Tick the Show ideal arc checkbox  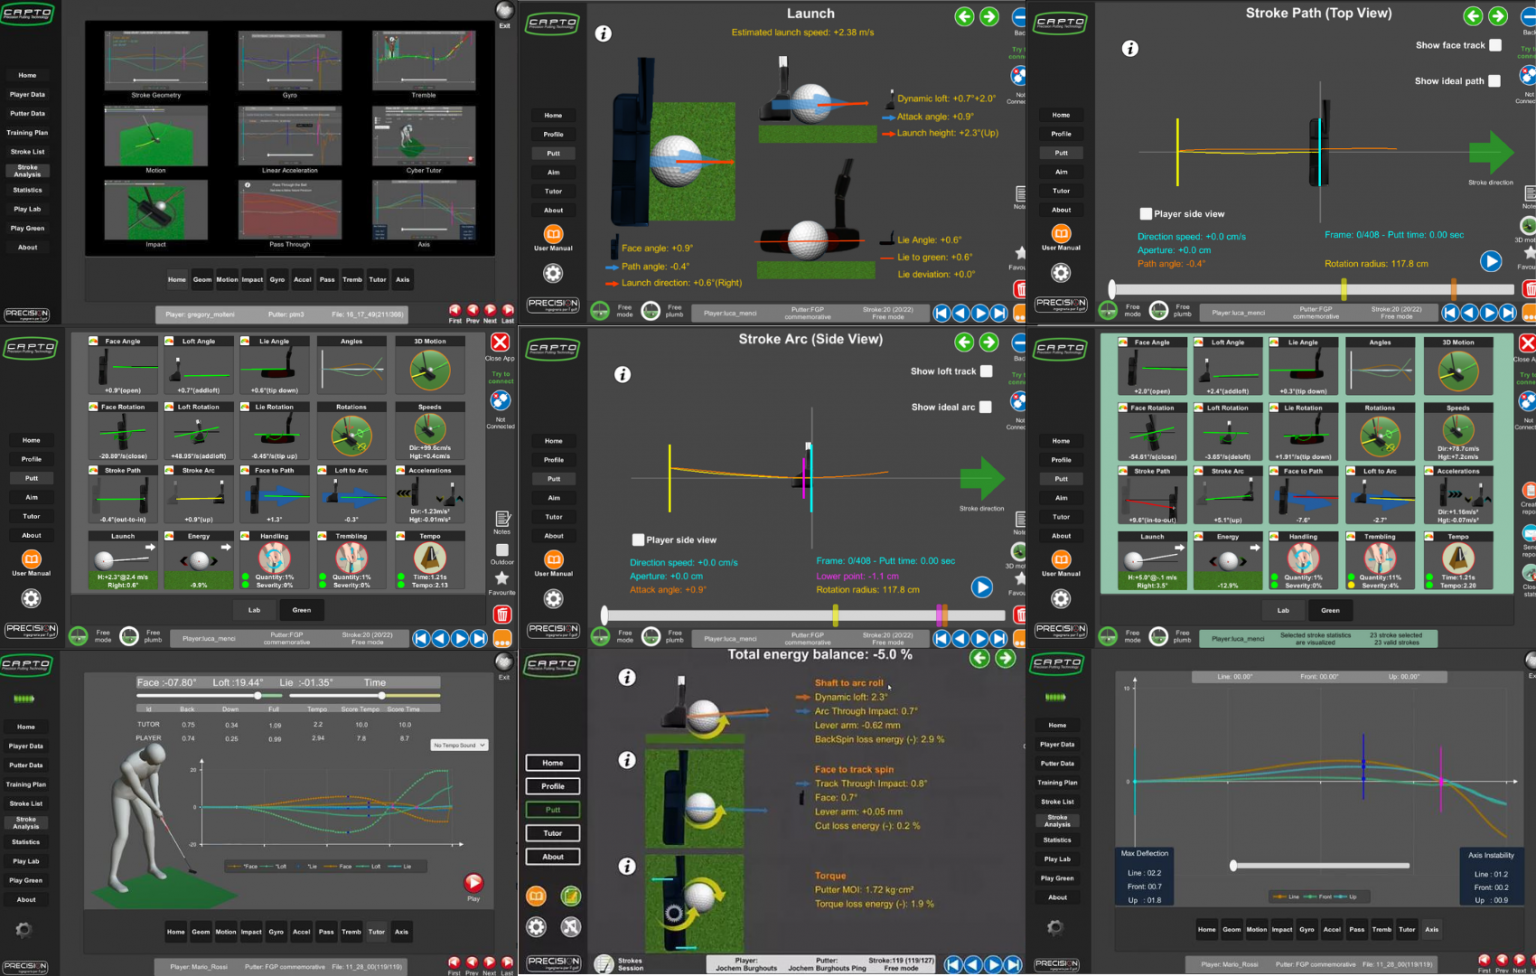[985, 407]
